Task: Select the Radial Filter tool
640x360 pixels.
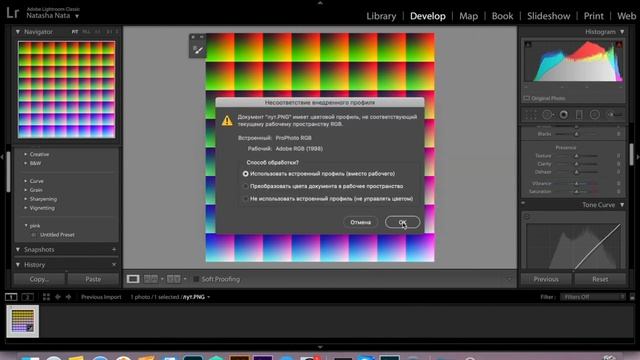Action: [x=595, y=115]
